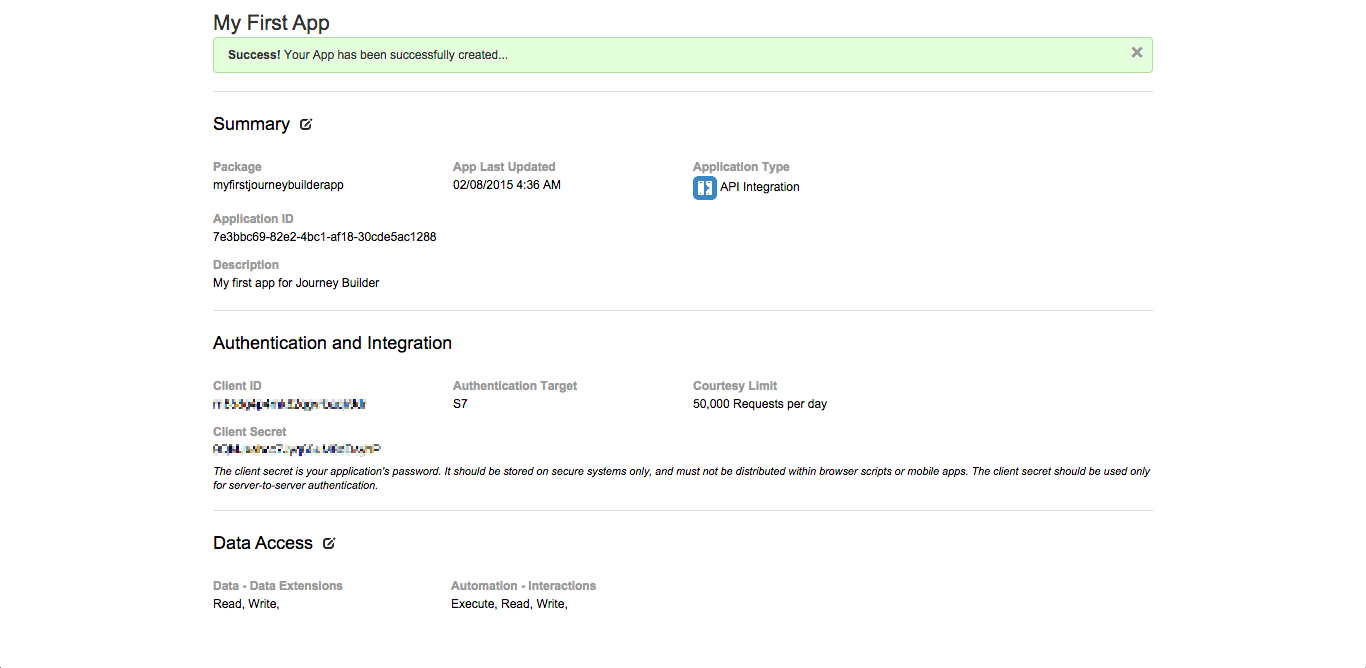Image resolution: width=1366 pixels, height=668 pixels.
Task: Click the 'Success!' alert message text
Action: pyautogui.click(x=368, y=55)
